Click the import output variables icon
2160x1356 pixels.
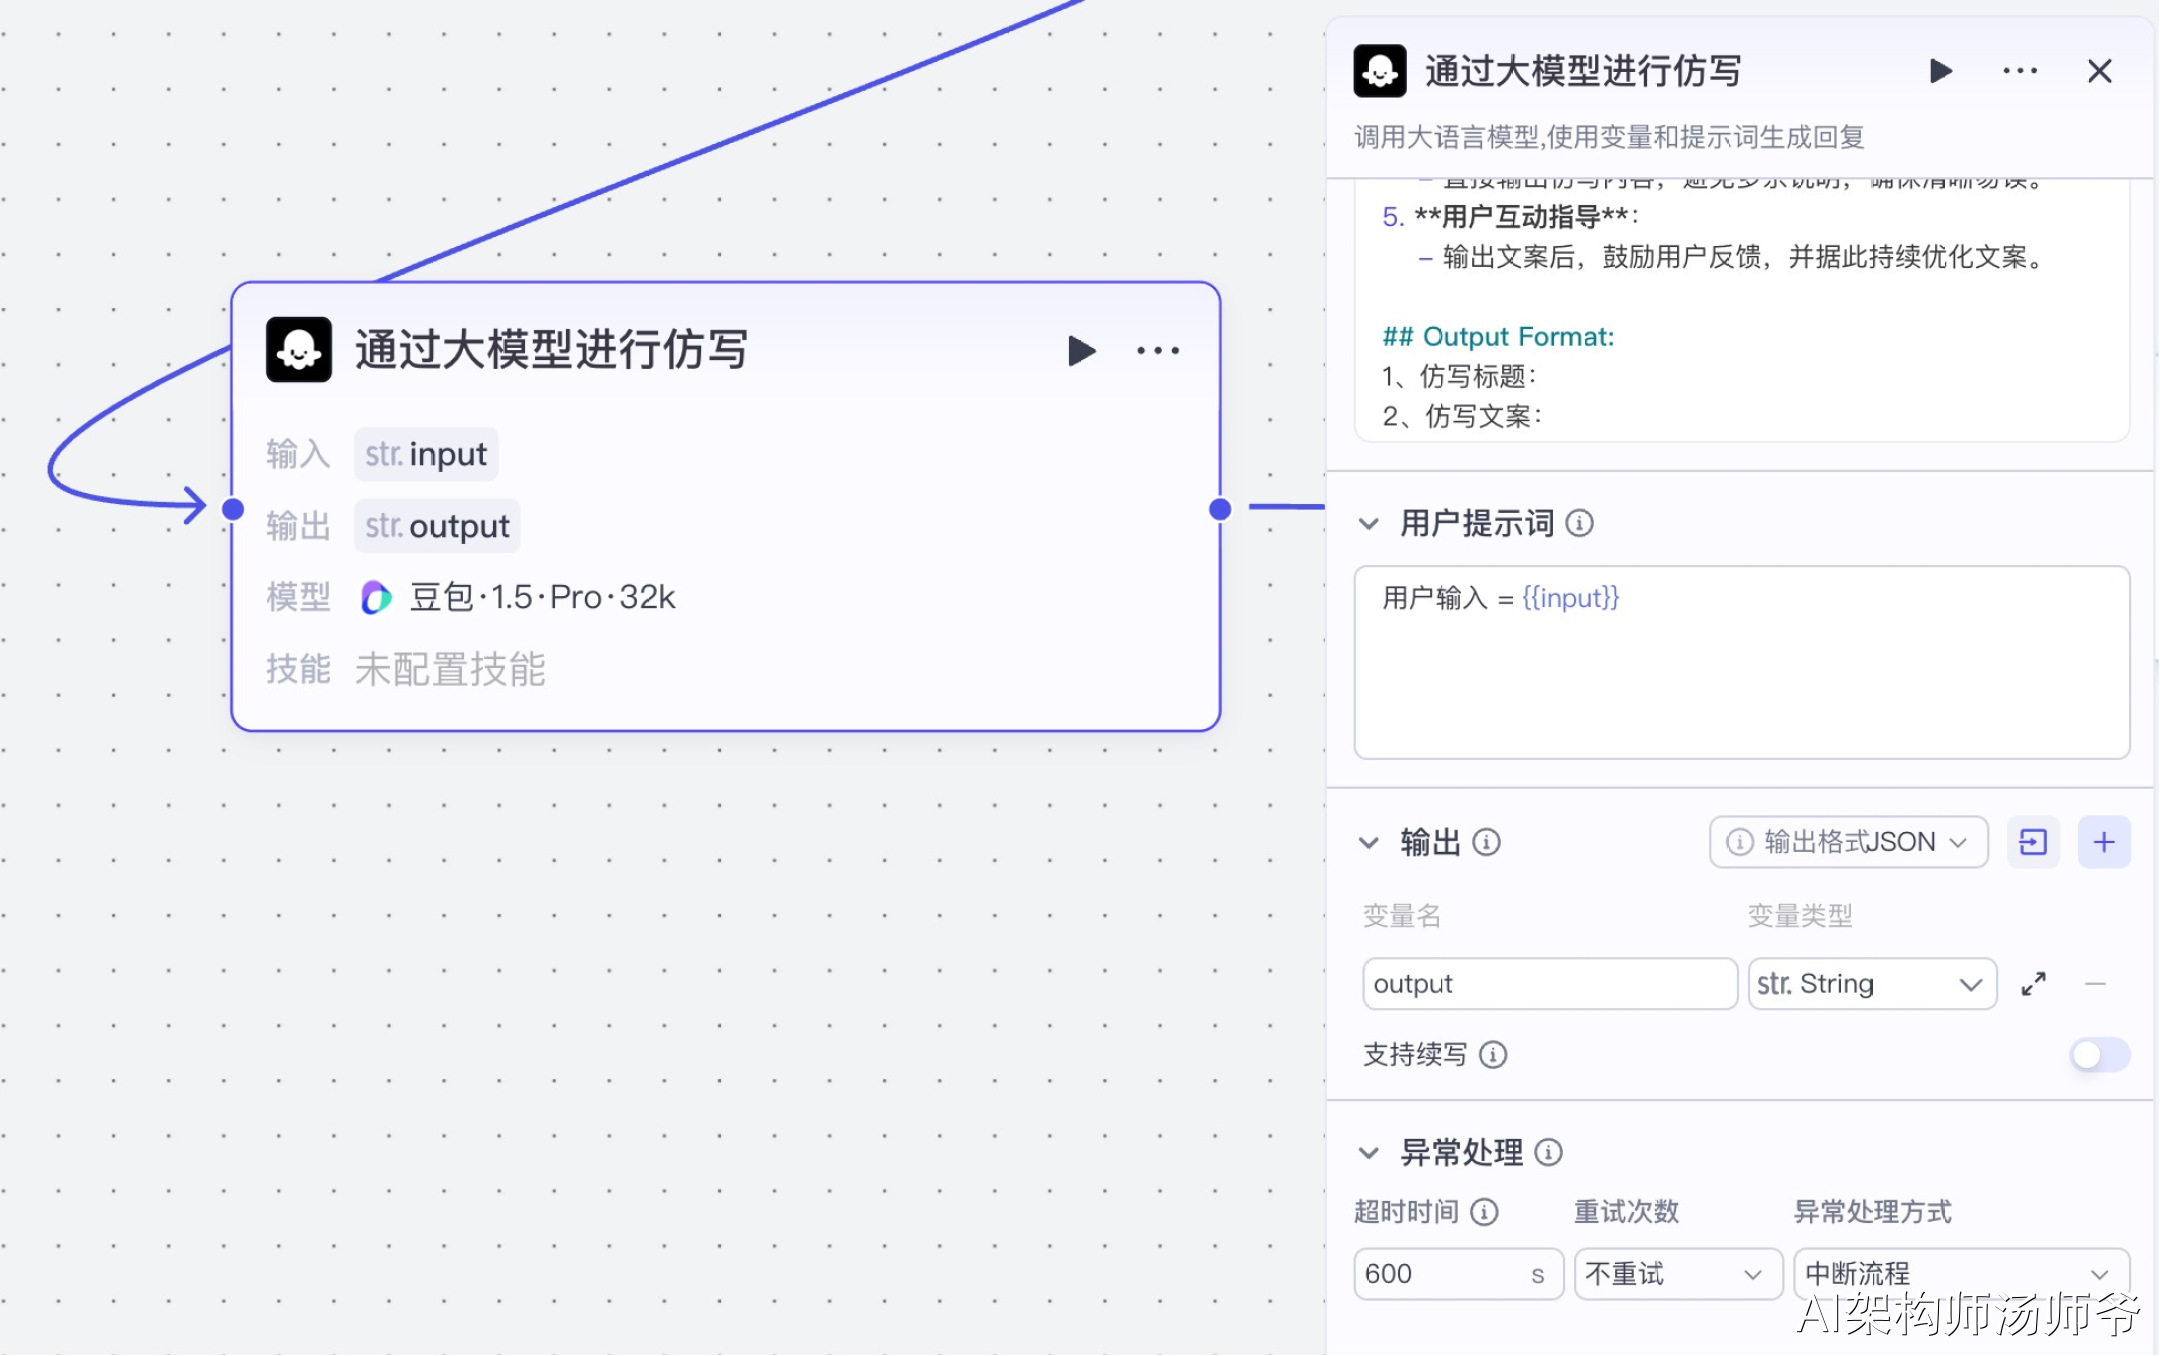[x=2033, y=842]
